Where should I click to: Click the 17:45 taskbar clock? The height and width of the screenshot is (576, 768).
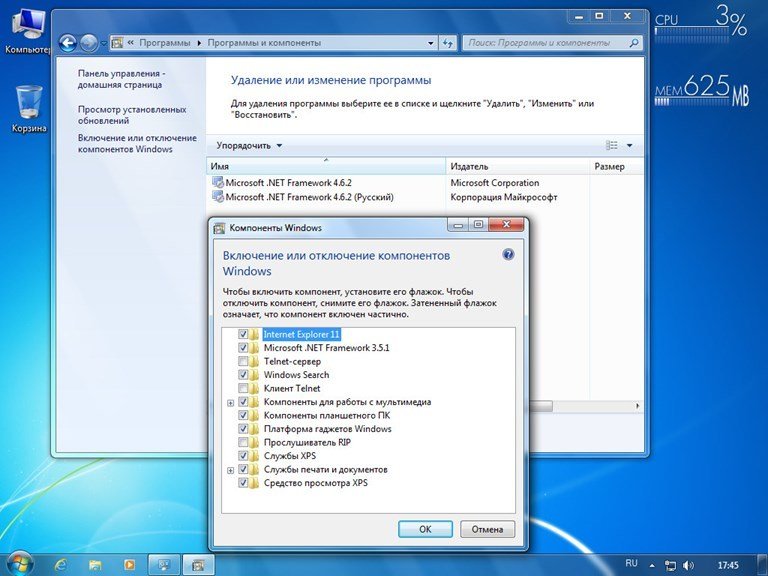tap(728, 565)
